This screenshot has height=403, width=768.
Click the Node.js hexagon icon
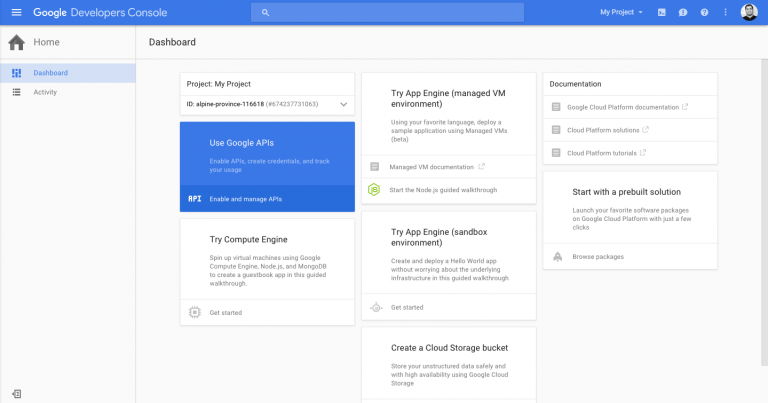point(374,190)
